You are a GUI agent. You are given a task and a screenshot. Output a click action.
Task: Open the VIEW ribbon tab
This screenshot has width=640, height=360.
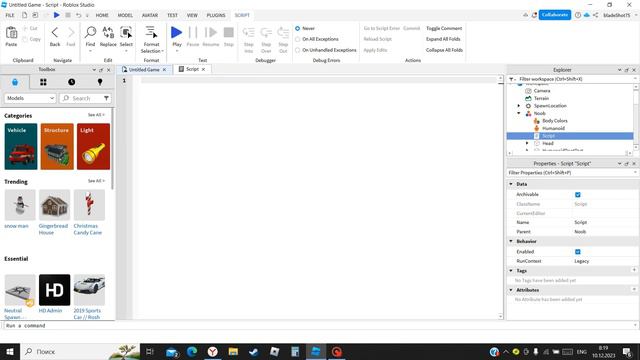click(192, 15)
